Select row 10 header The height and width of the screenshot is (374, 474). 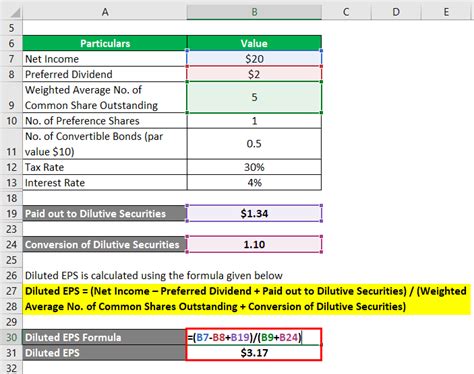click(11, 121)
